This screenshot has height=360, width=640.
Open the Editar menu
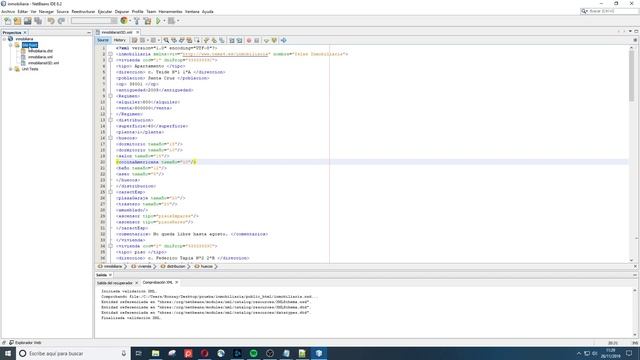coord(23,11)
